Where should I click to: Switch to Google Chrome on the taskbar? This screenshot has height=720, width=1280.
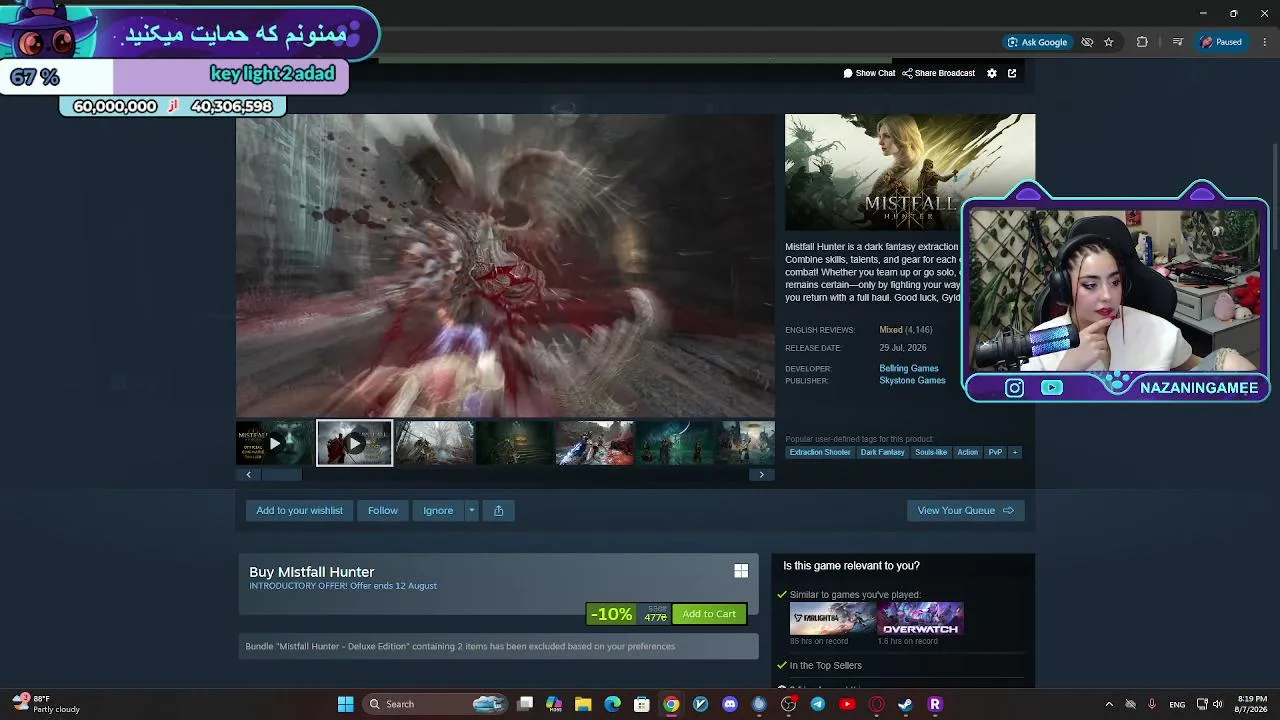671,704
